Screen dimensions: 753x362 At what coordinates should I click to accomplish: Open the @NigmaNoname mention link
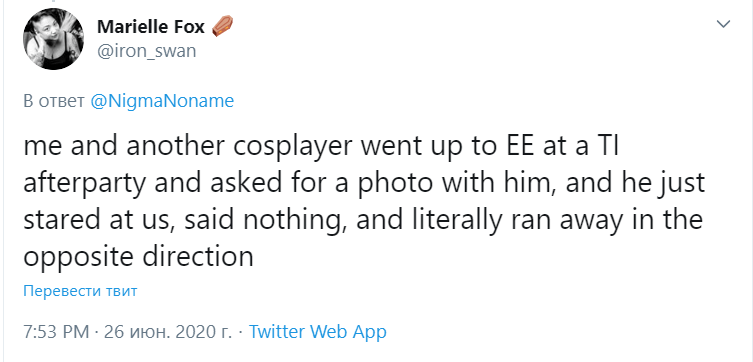[x=162, y=101]
